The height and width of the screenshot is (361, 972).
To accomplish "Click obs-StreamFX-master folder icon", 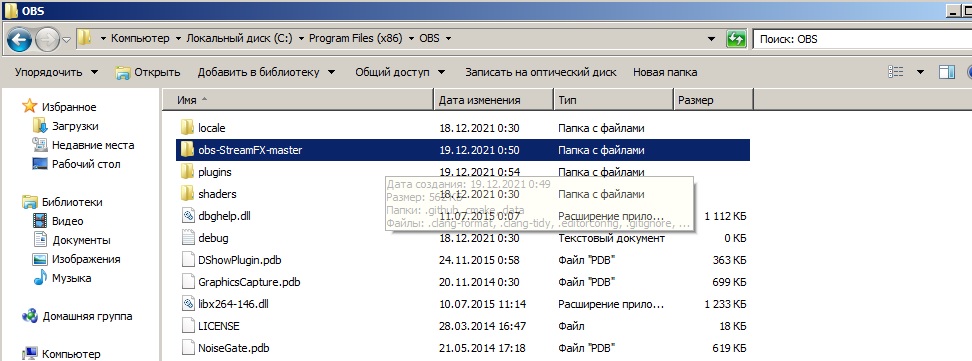I will [x=187, y=149].
